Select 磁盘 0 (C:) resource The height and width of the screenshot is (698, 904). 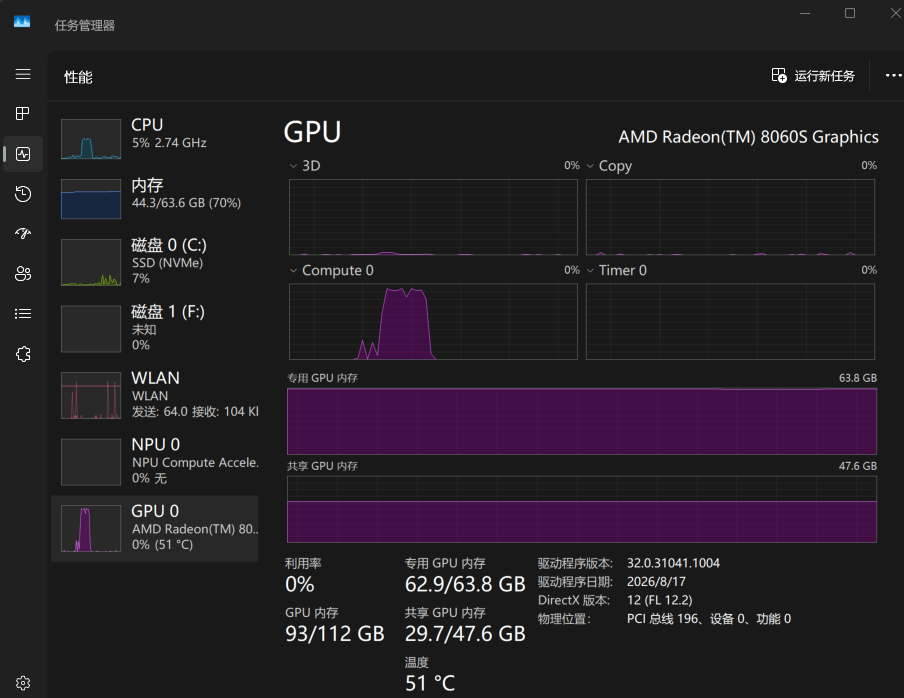coord(155,262)
